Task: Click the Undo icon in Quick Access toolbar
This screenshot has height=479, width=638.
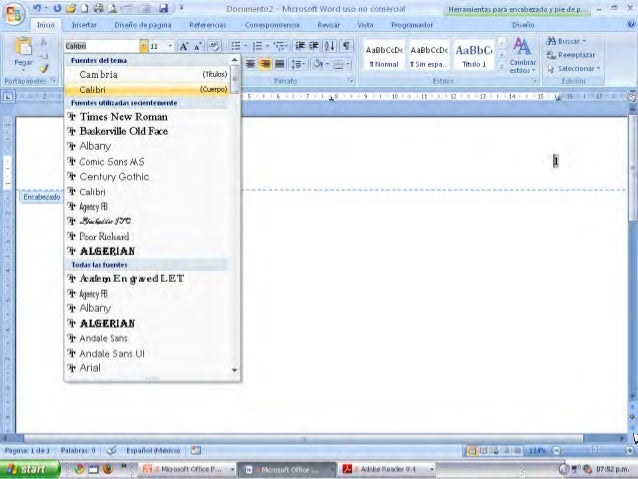Action: (37, 8)
